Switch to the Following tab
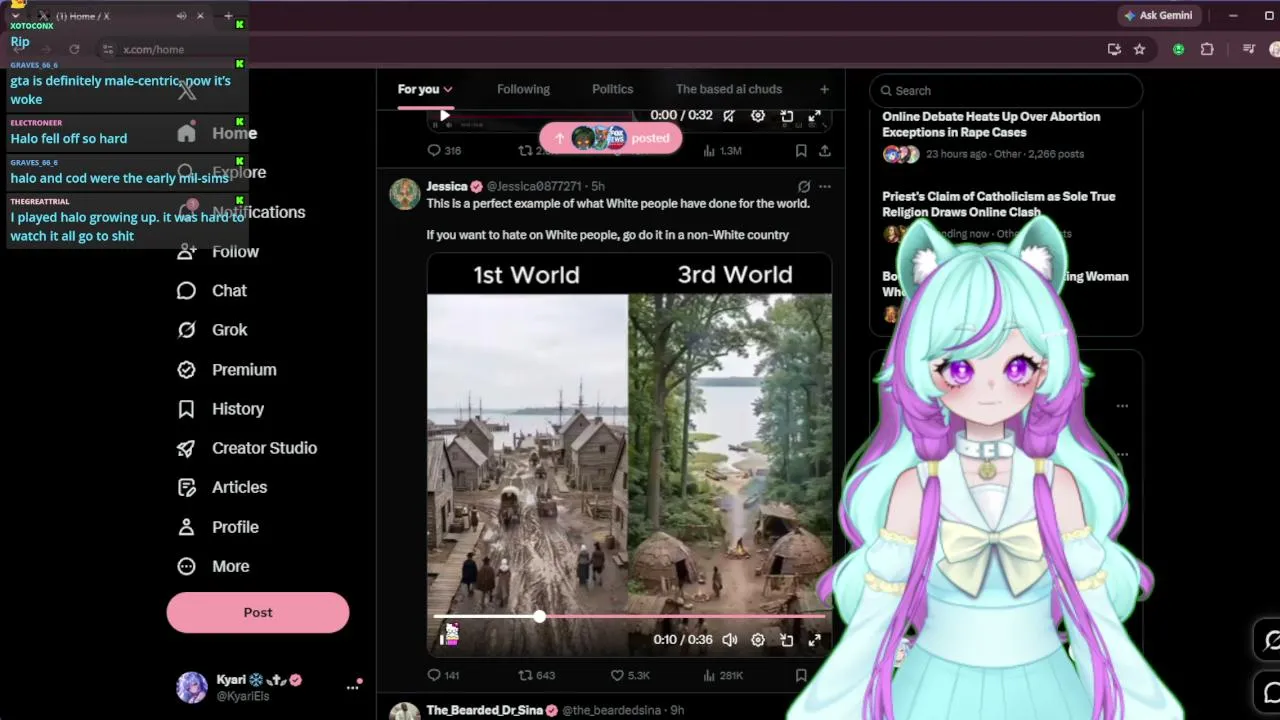Screen dimensions: 1280x720 pyautogui.click(x=523, y=89)
